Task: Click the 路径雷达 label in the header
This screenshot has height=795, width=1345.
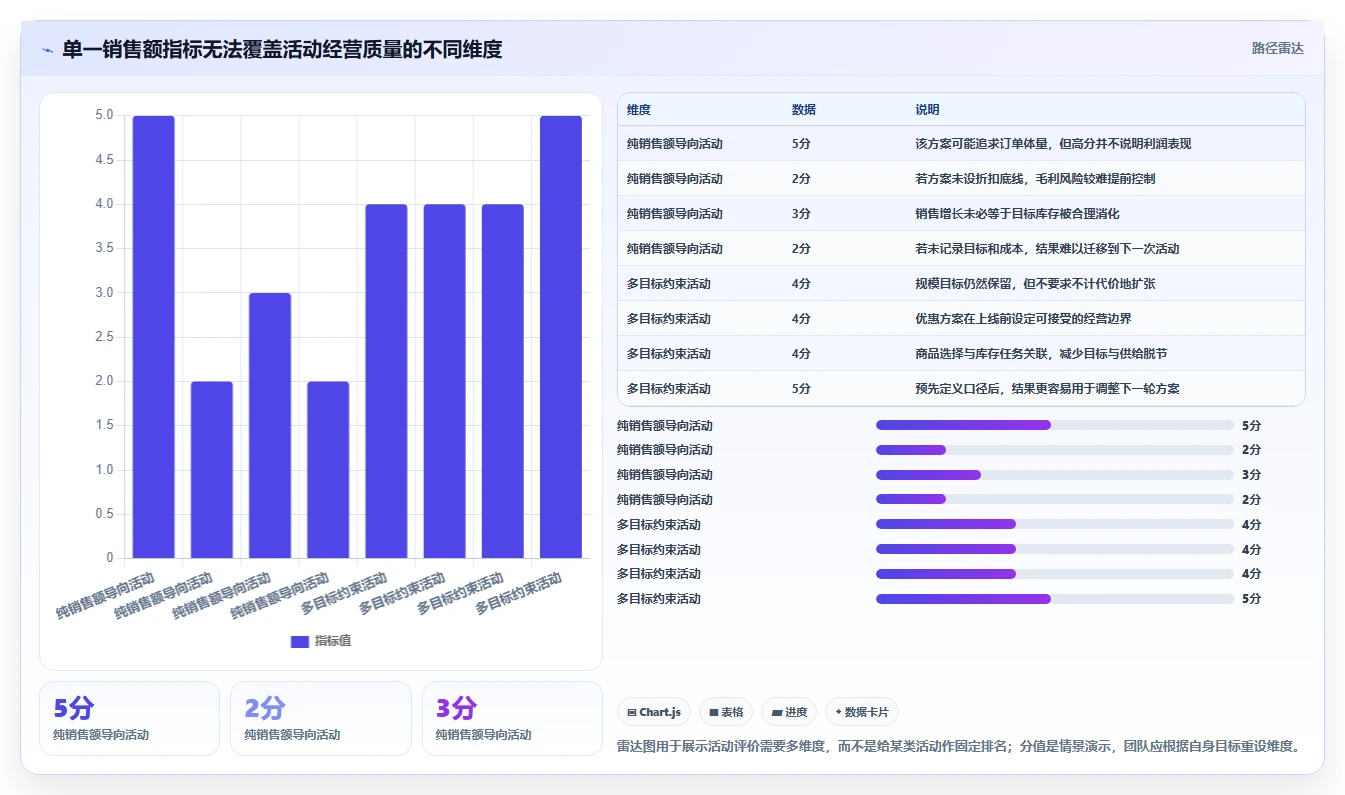Action: [1277, 48]
